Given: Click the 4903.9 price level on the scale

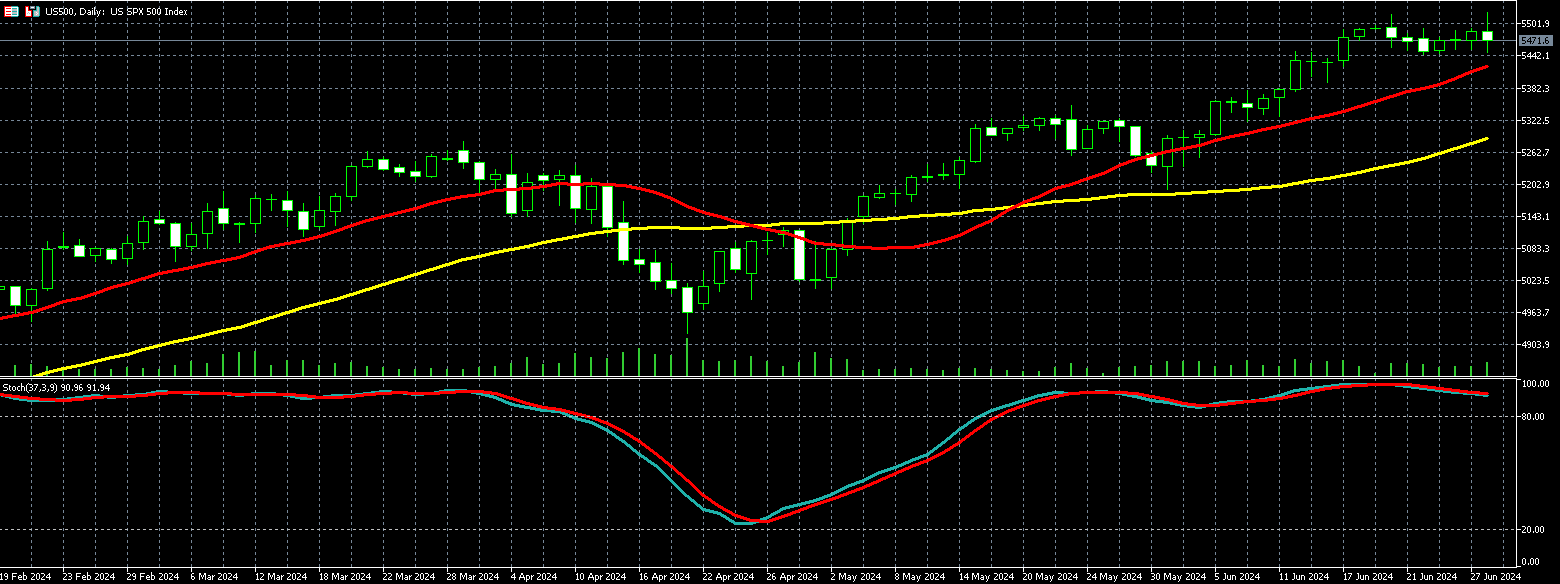Looking at the screenshot, I should coord(1535,345).
